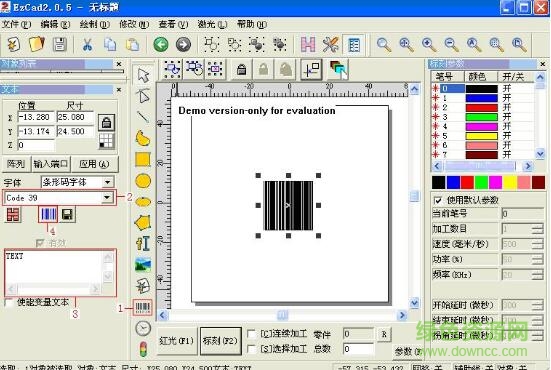Open file using the folder icon

tap(37, 45)
